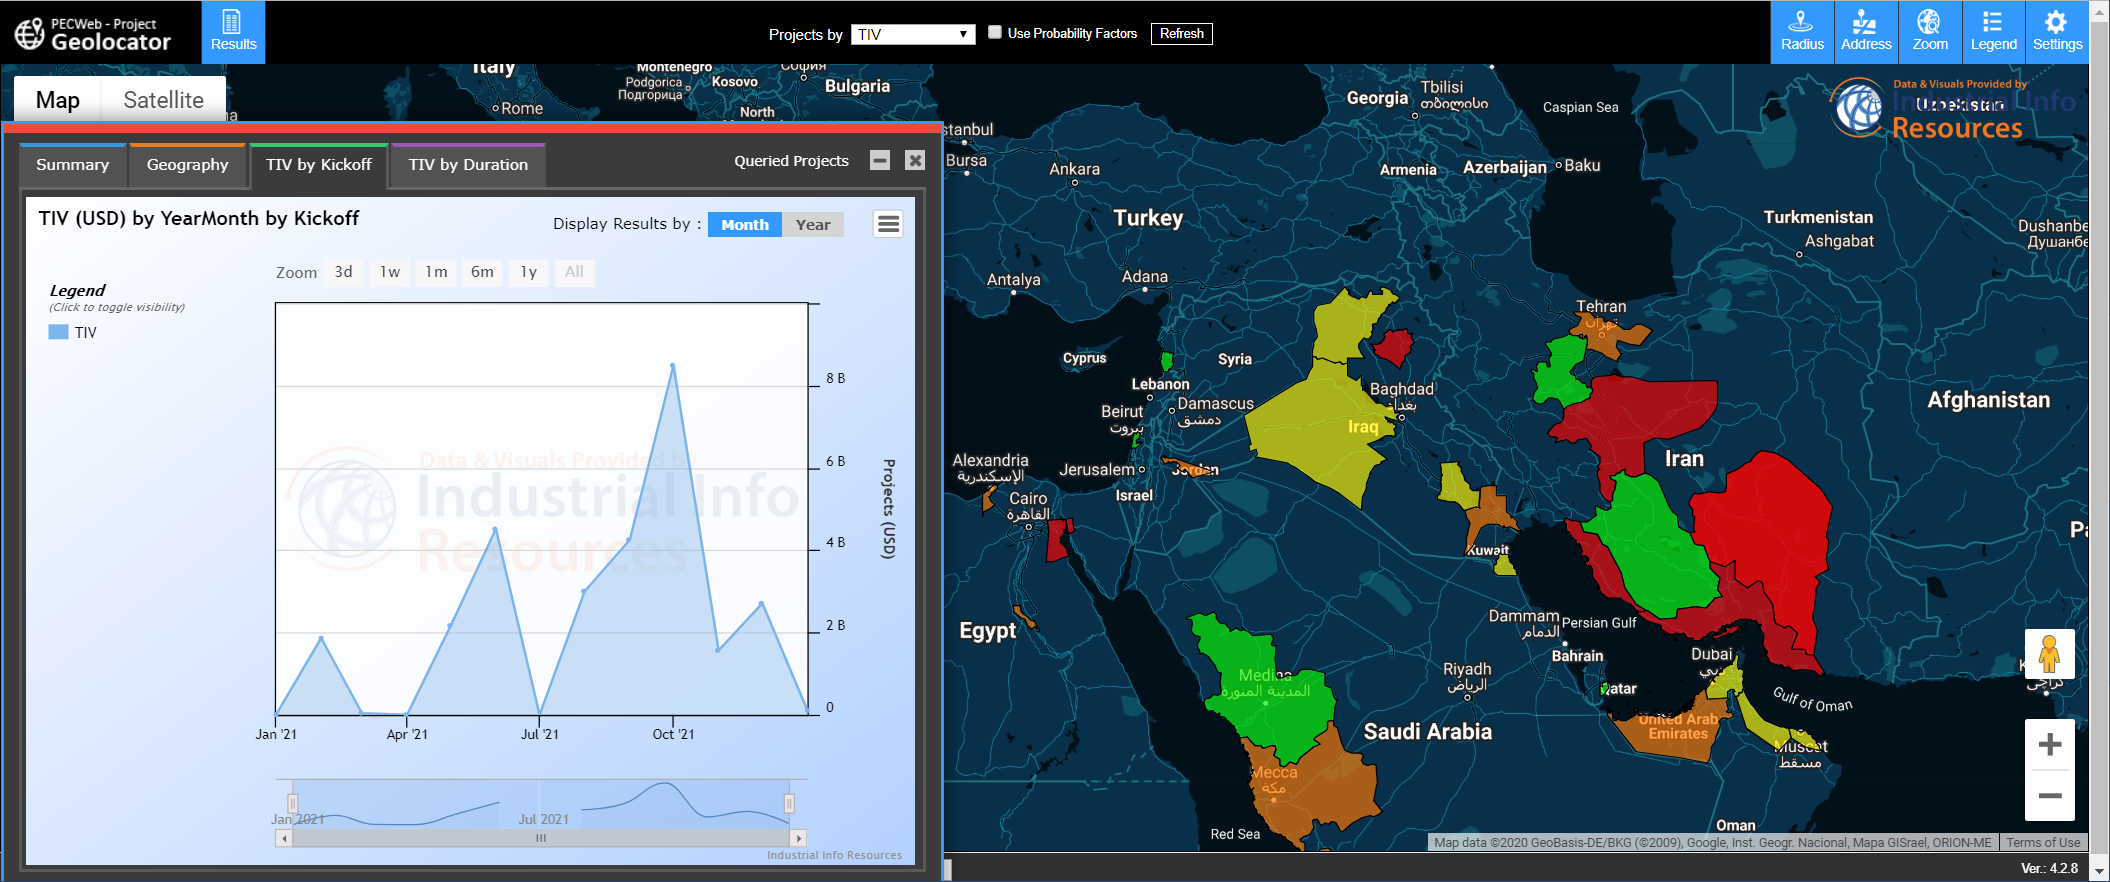
Task: Open Street View pegman icon
Action: pos(2049,654)
